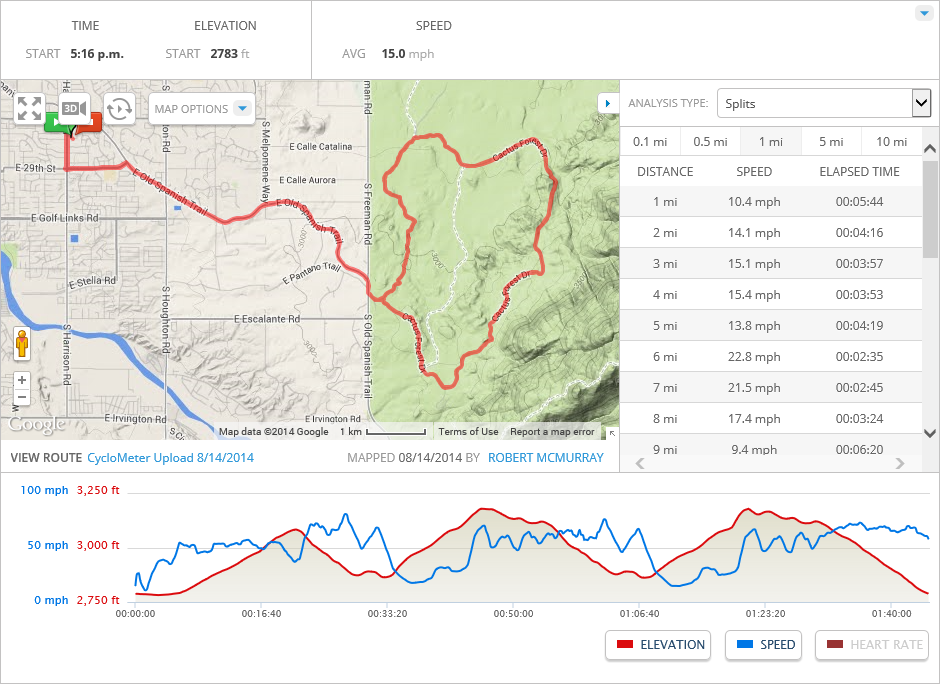This screenshot has width=940, height=684.
Task: Toggle the Elevation graph line
Action: tap(658, 645)
